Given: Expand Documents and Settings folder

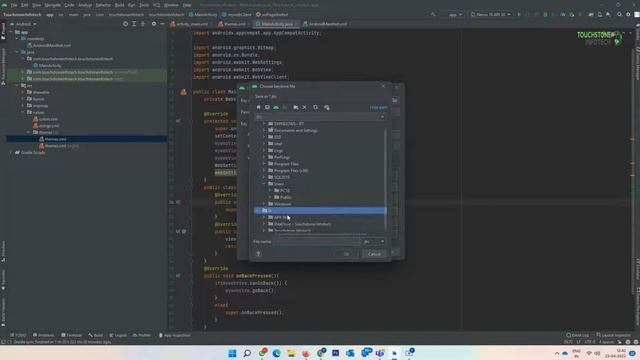Looking at the screenshot, I should (x=264, y=130).
